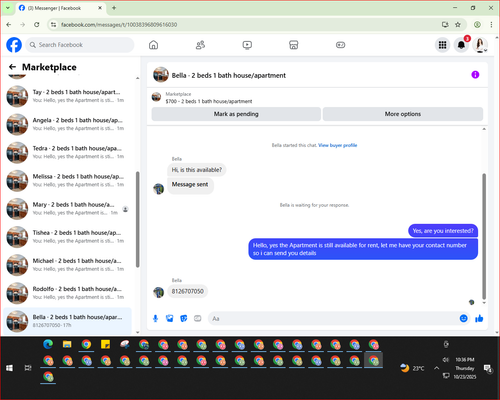The image size is (500, 400).
Task: Open the tab search dropdown arrow
Action: pos(8,8)
